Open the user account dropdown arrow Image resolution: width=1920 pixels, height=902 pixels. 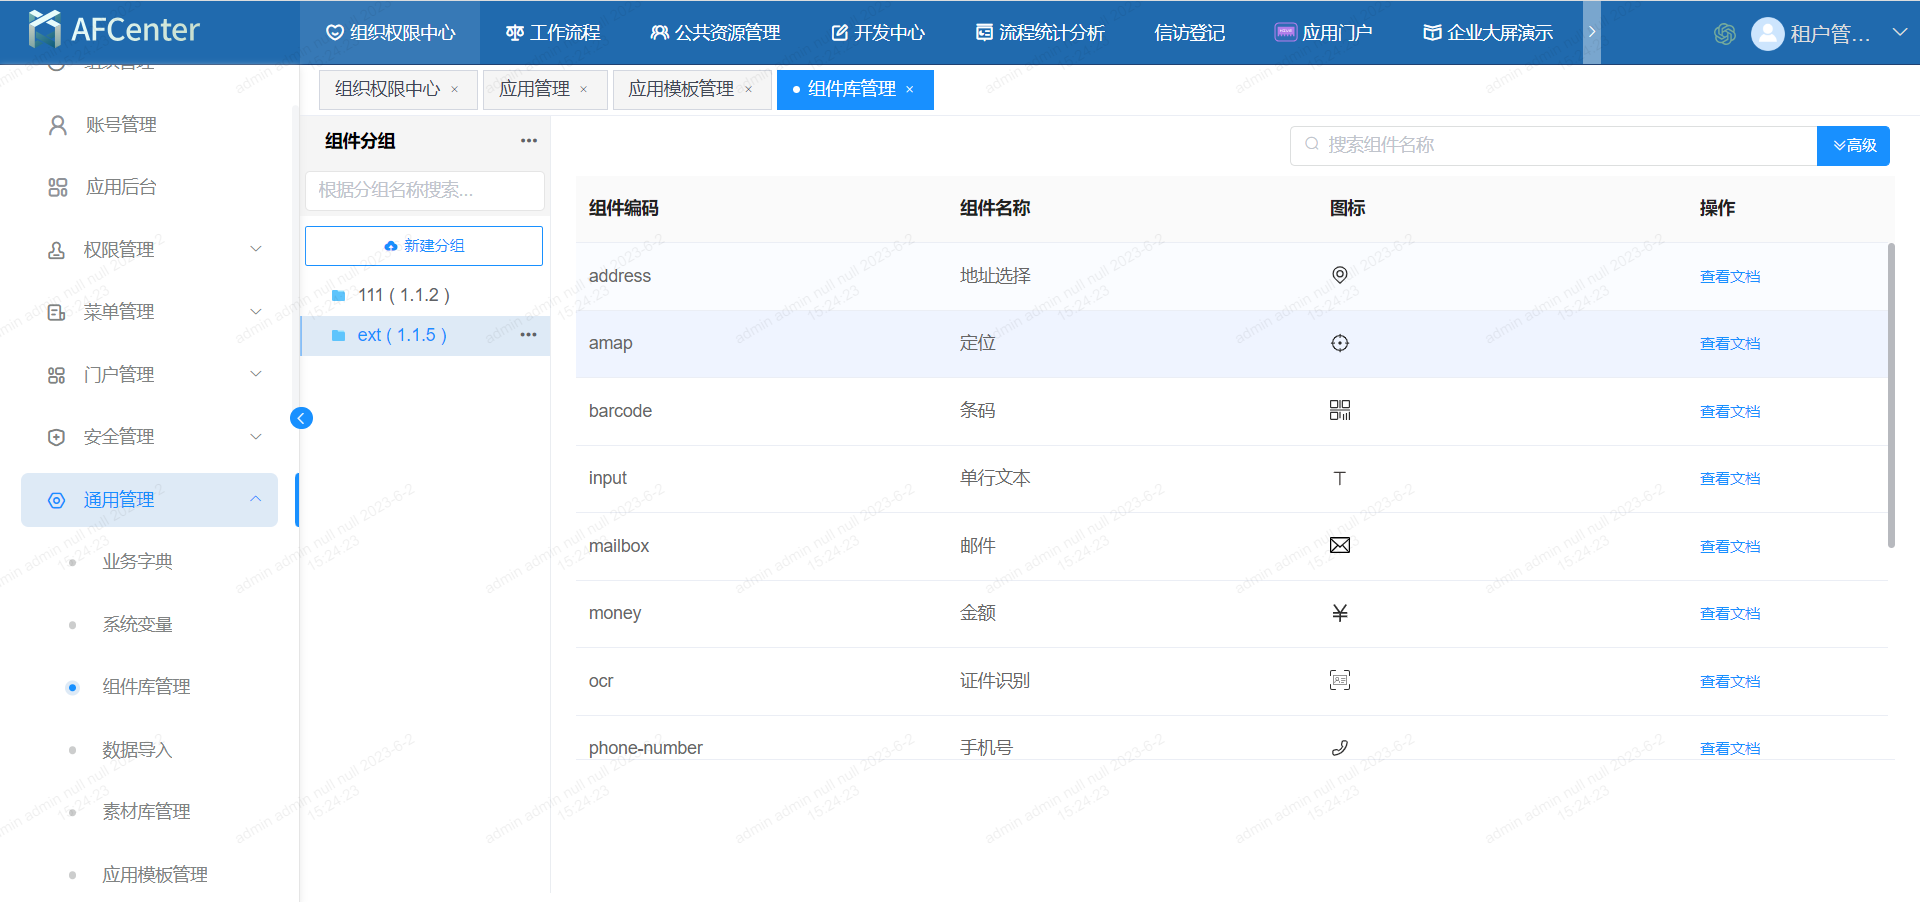[1899, 33]
